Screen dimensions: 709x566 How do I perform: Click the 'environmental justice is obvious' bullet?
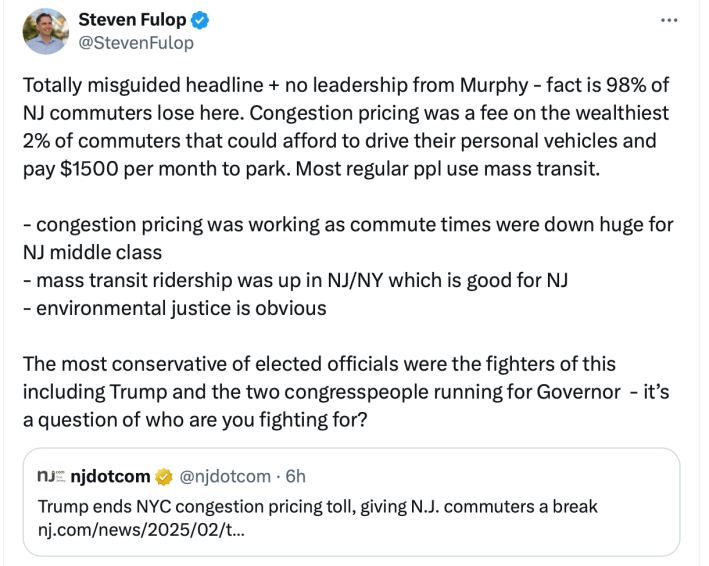[175, 309]
